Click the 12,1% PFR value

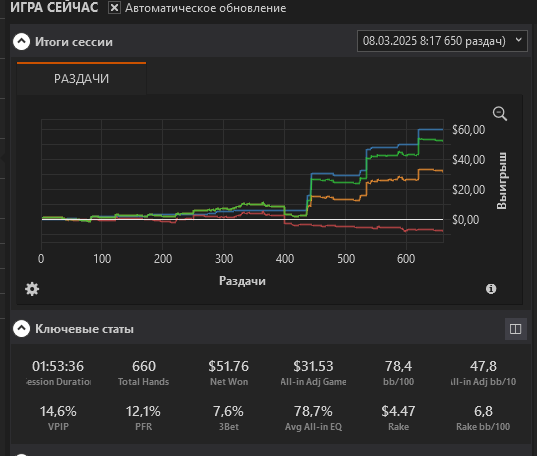143,411
